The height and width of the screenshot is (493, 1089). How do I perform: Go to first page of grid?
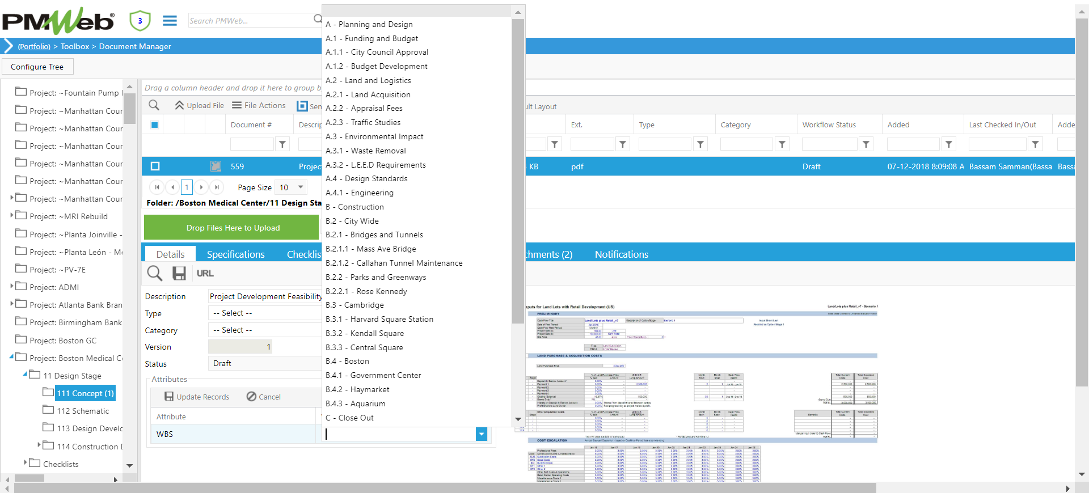[x=156, y=187]
